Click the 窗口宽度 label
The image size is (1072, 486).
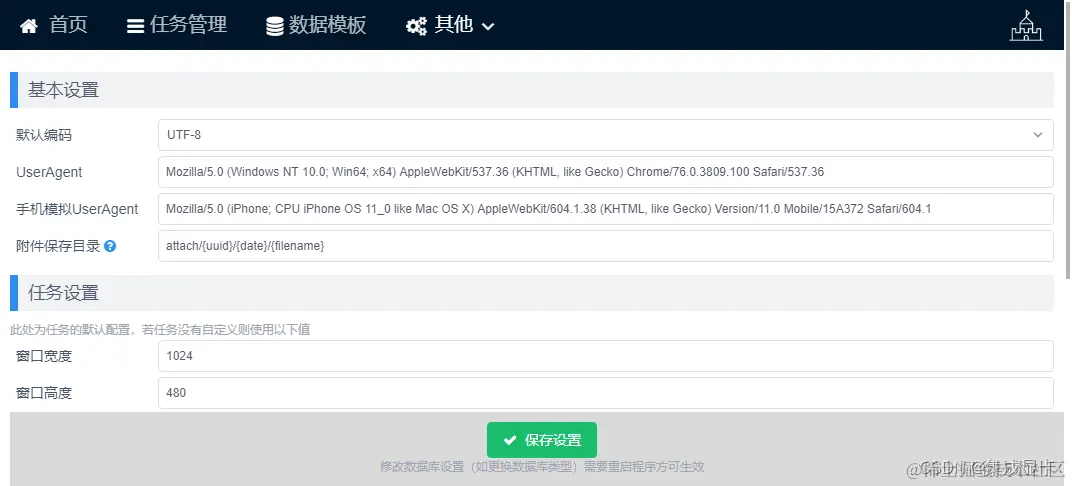point(44,356)
